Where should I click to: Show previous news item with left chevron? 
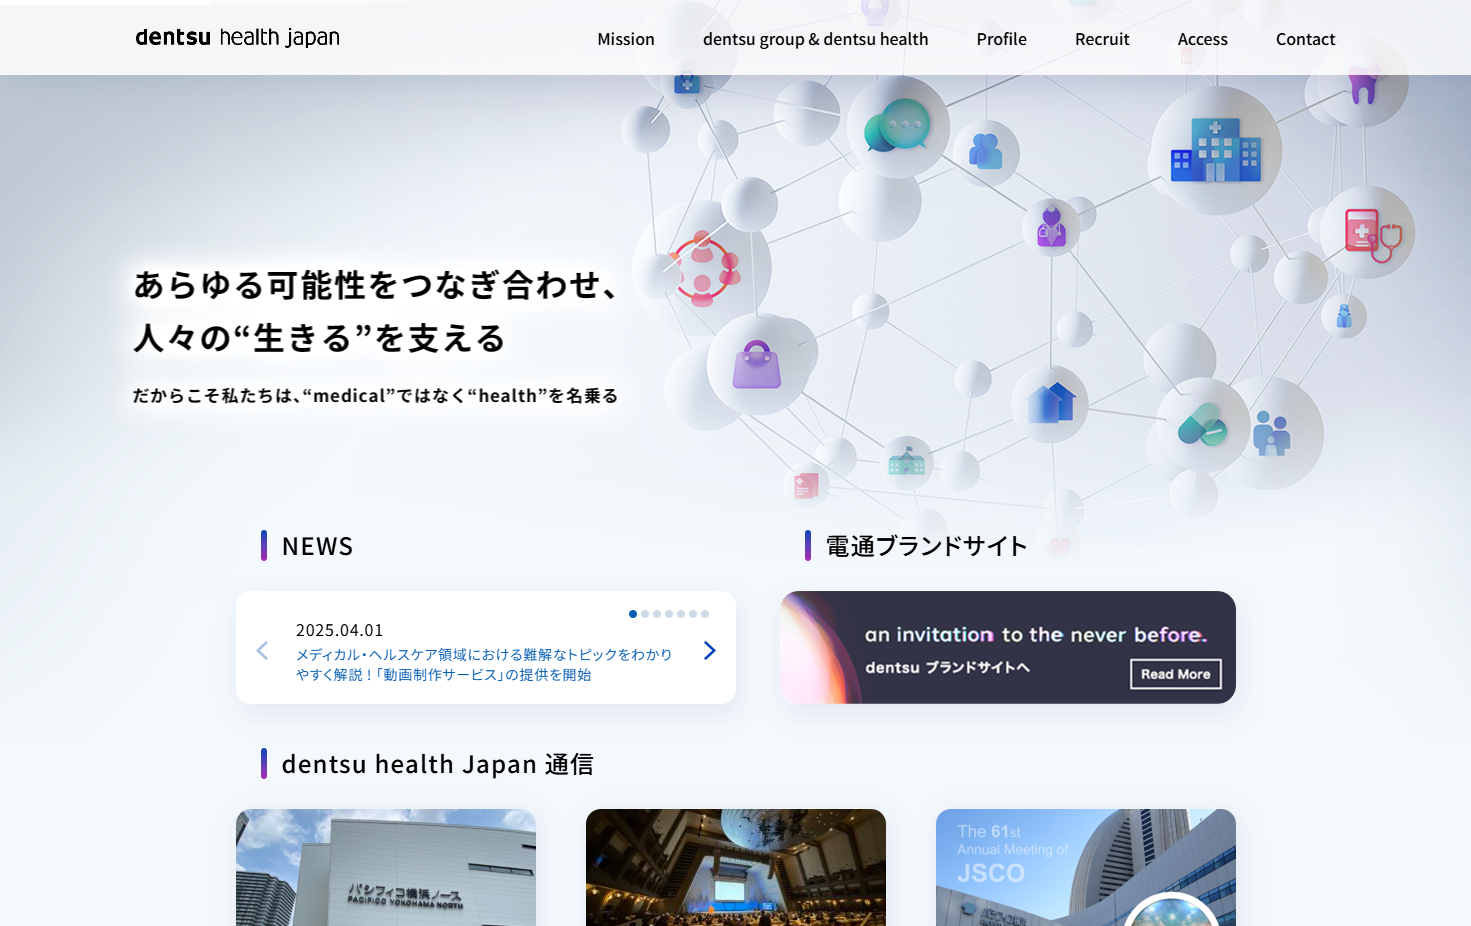coord(262,650)
